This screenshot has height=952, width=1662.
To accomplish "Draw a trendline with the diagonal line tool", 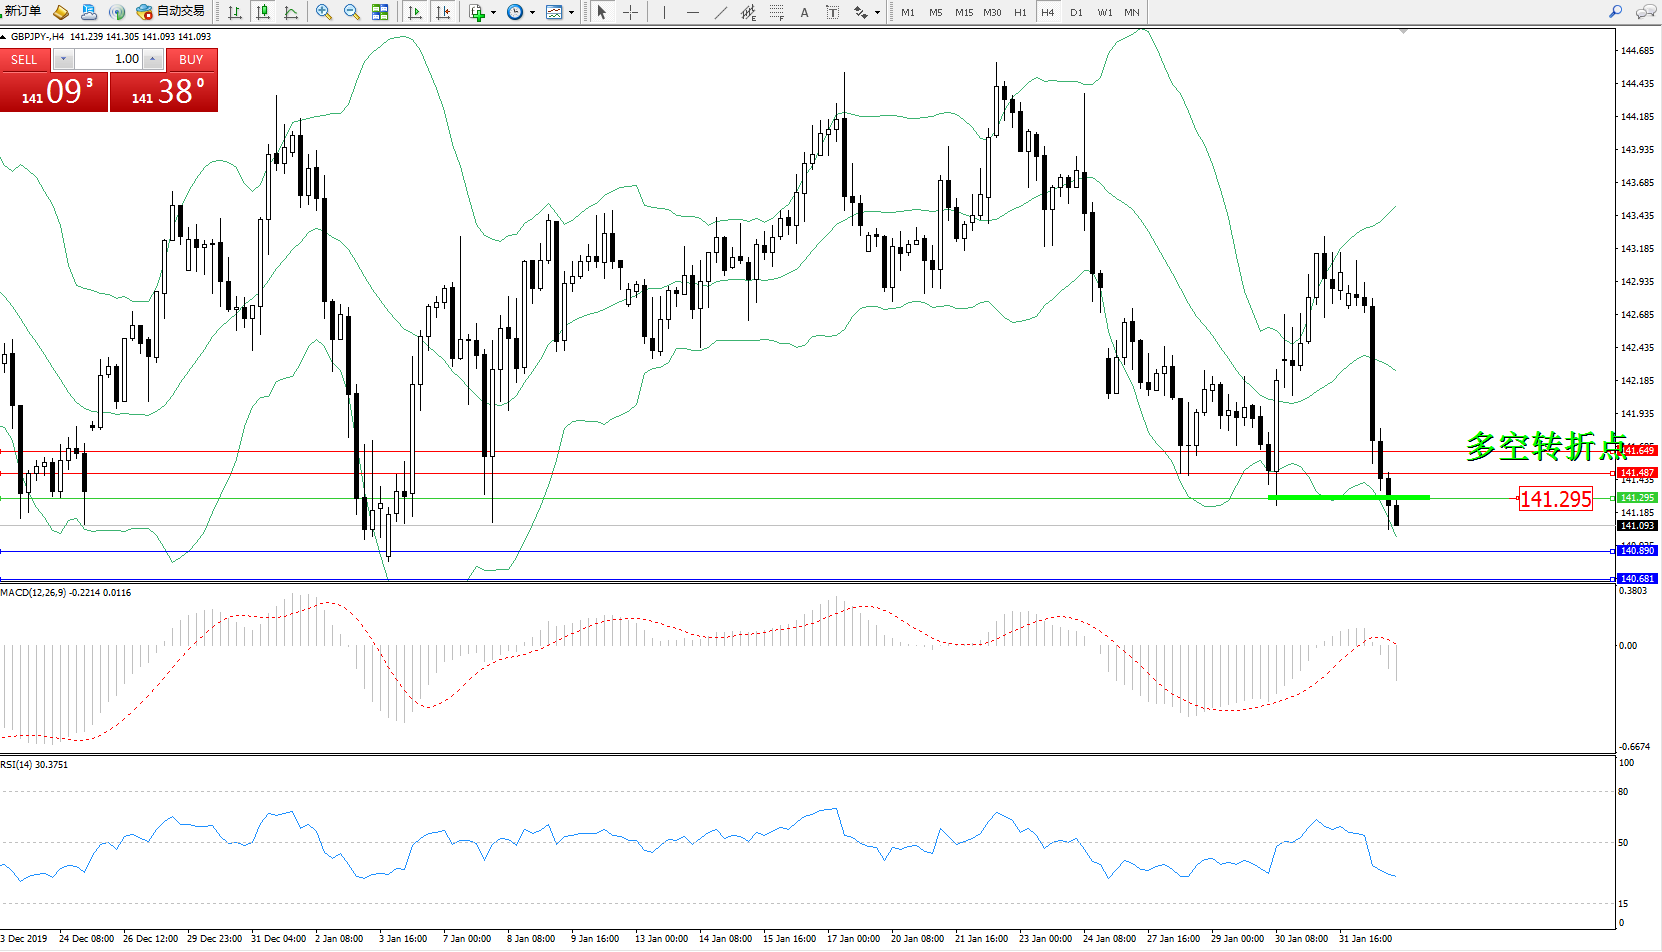I will pyautogui.click(x=721, y=12).
